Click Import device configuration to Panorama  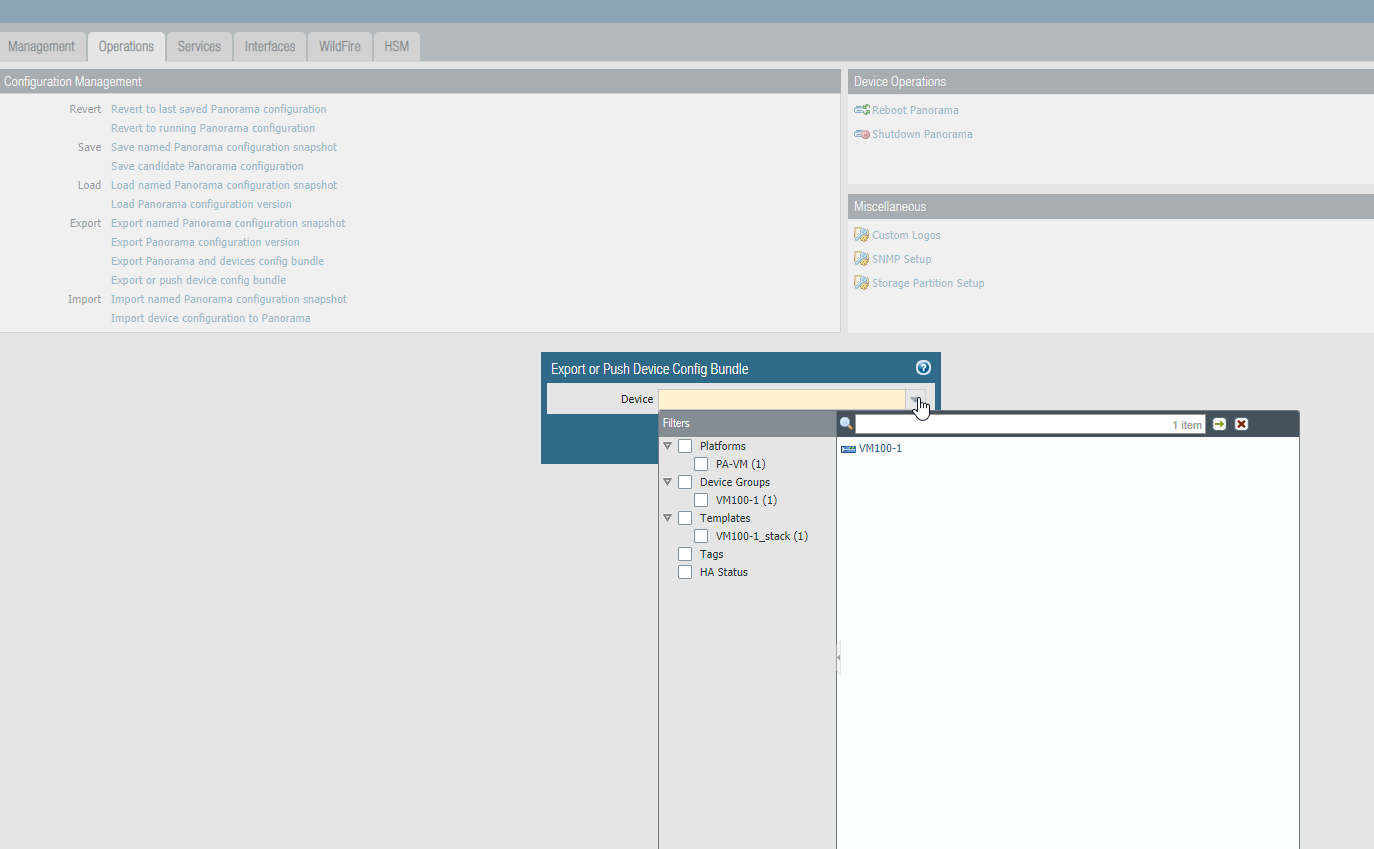tap(211, 318)
